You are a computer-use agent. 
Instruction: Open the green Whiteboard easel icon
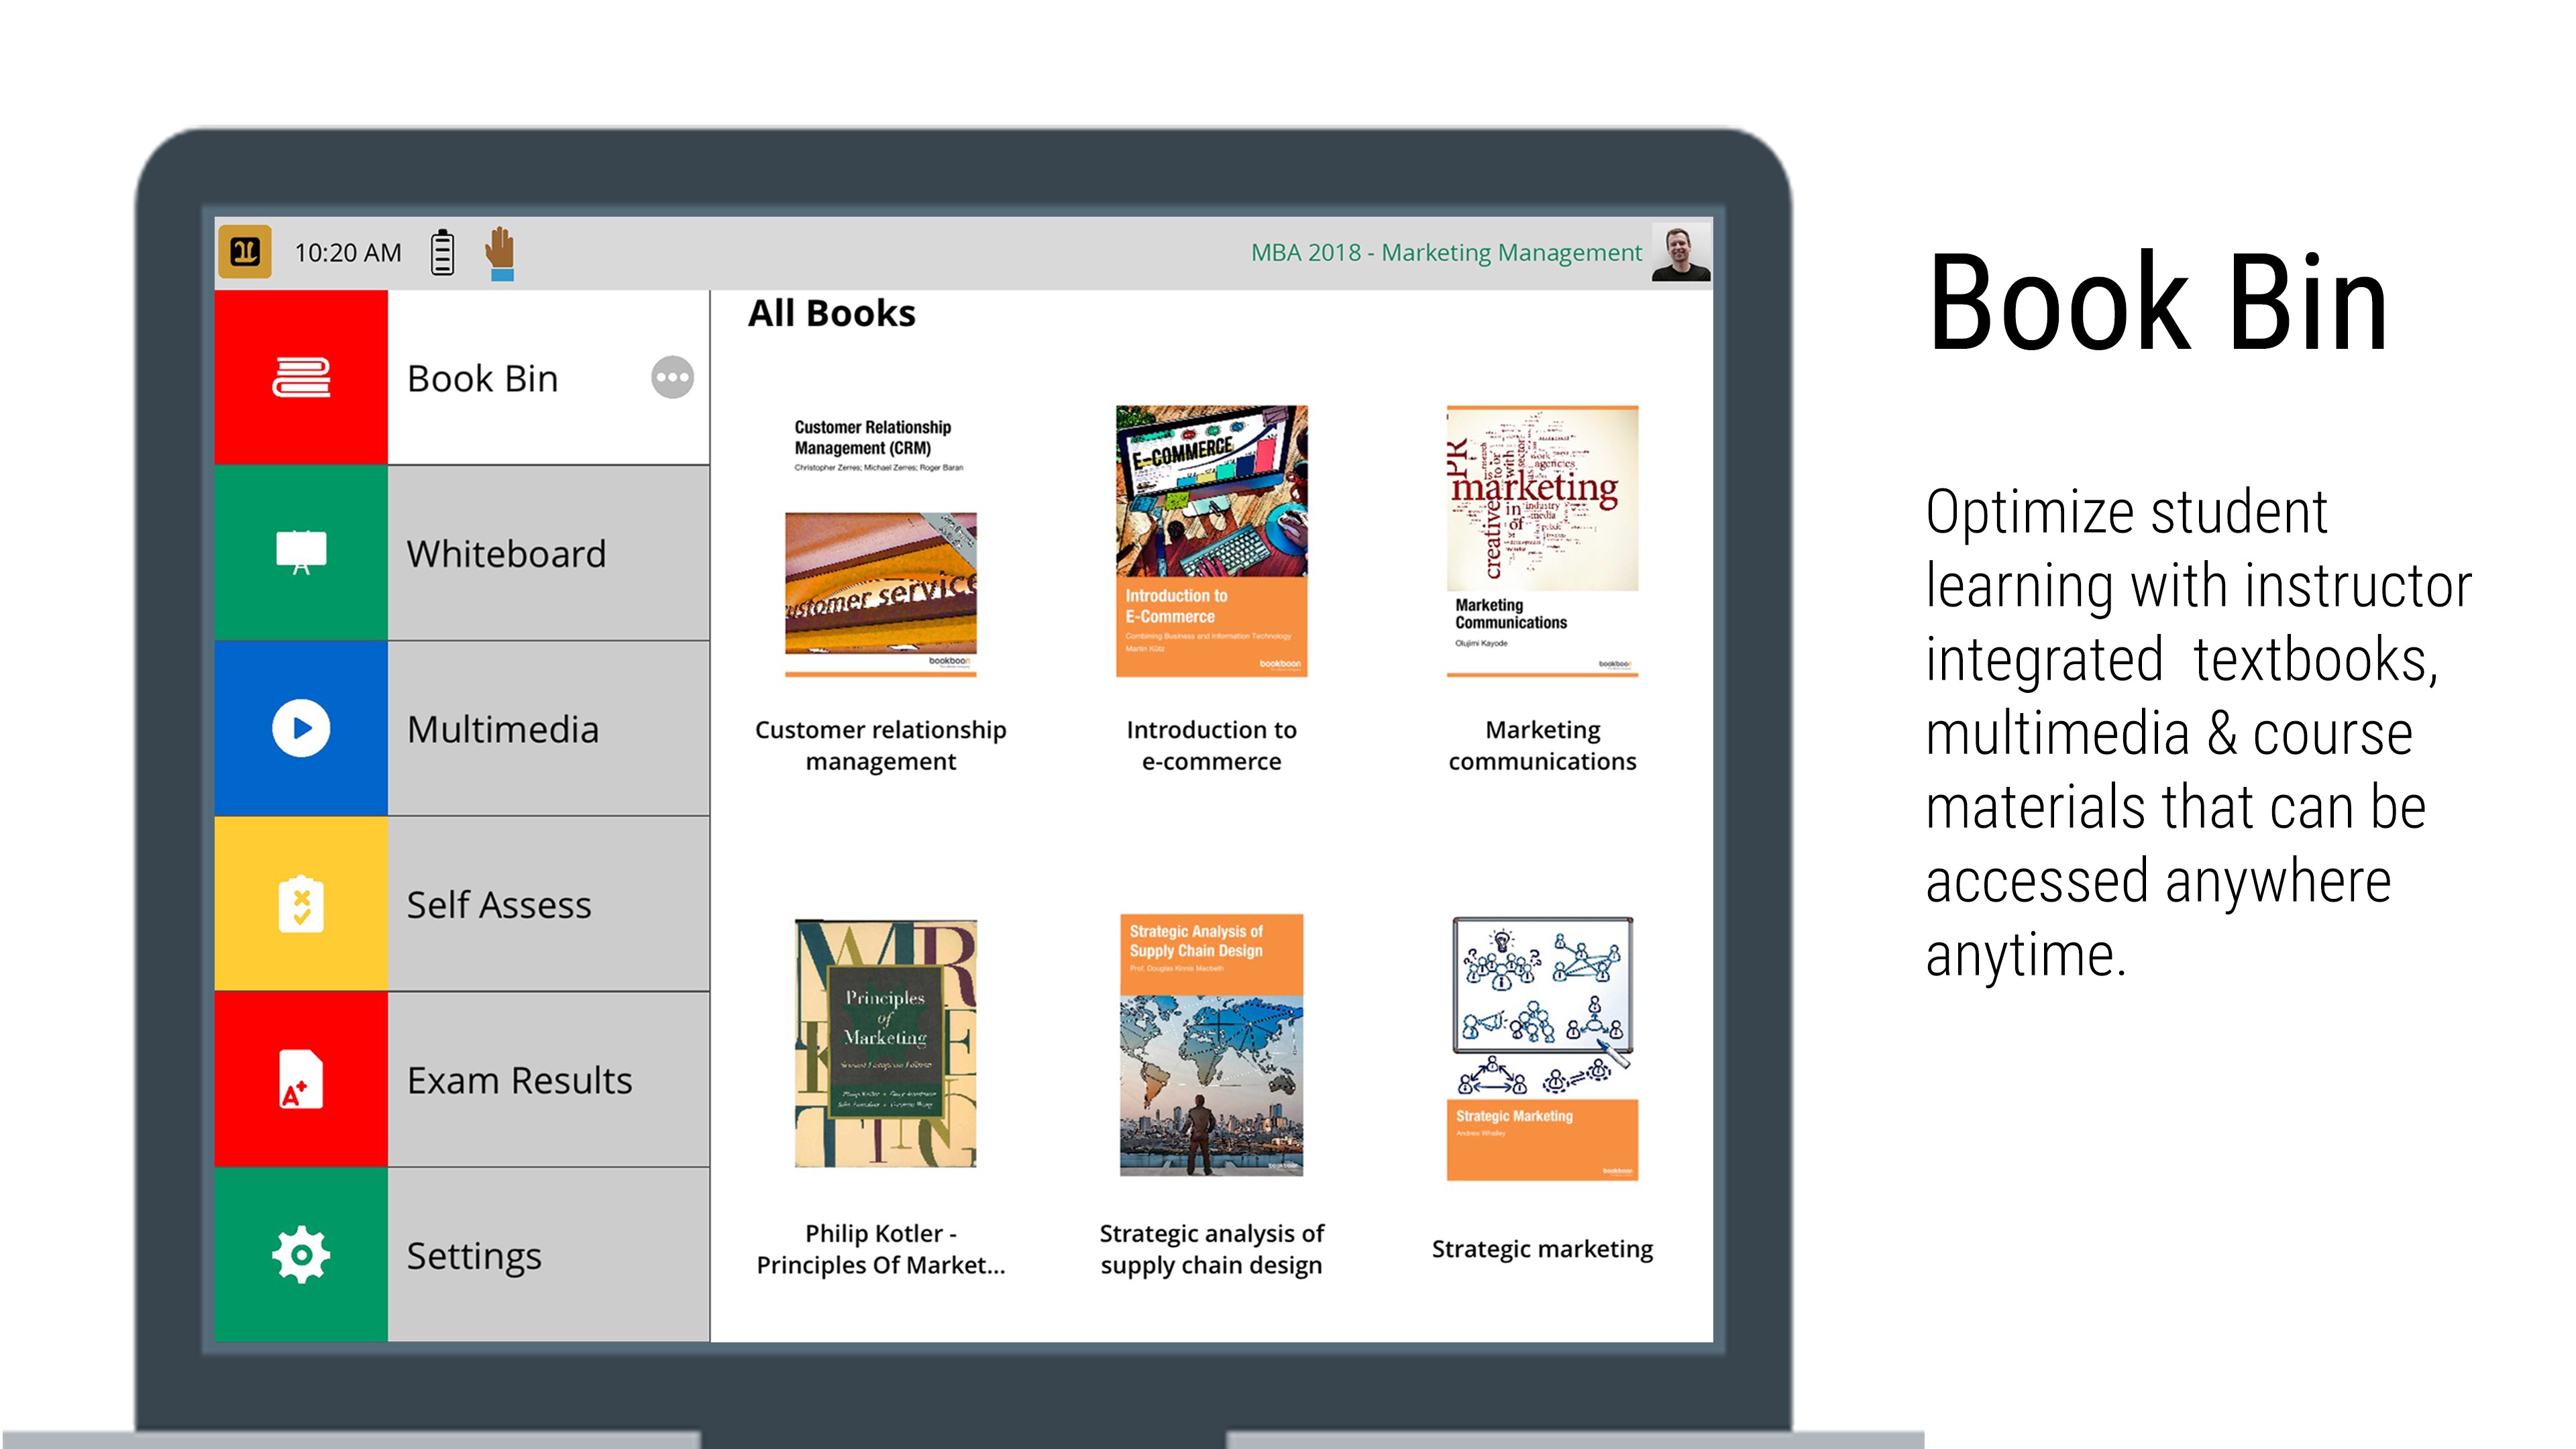301,553
